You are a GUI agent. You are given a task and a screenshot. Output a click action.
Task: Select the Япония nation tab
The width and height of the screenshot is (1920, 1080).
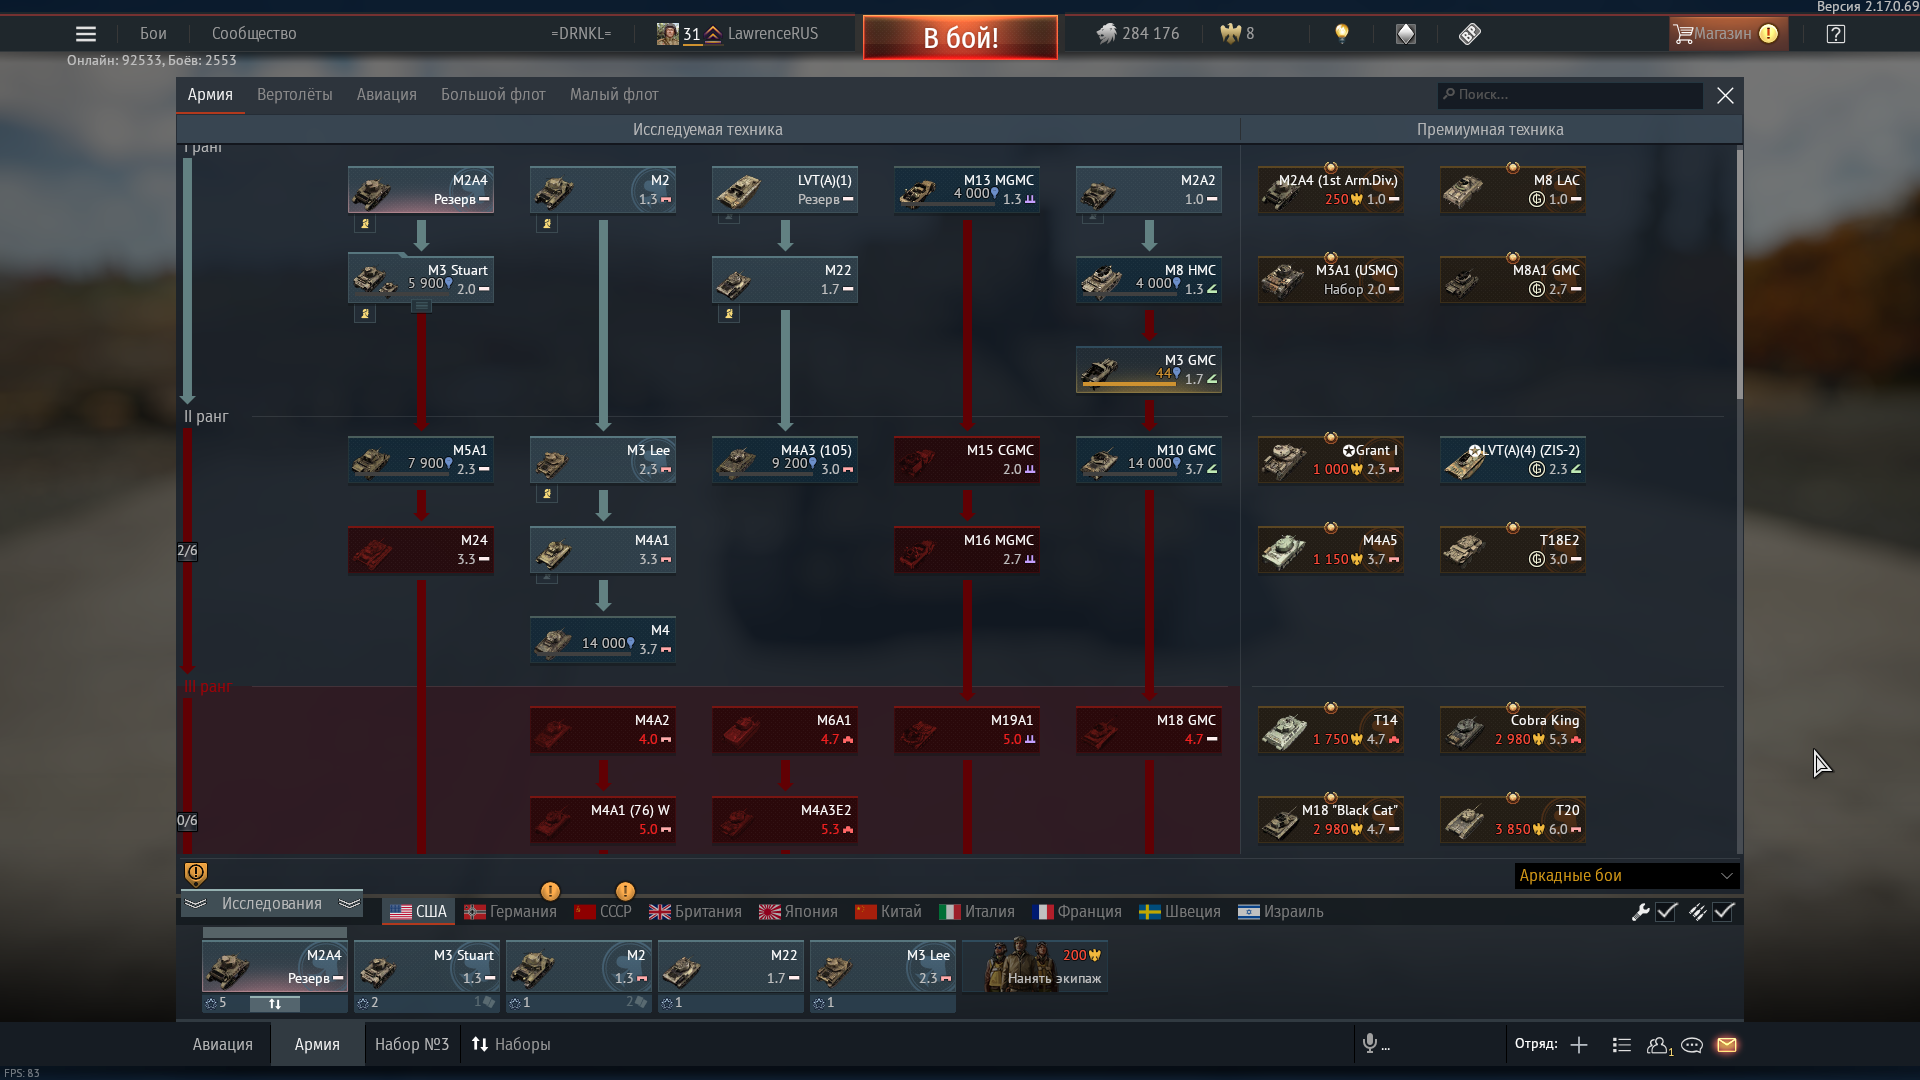[798, 911]
